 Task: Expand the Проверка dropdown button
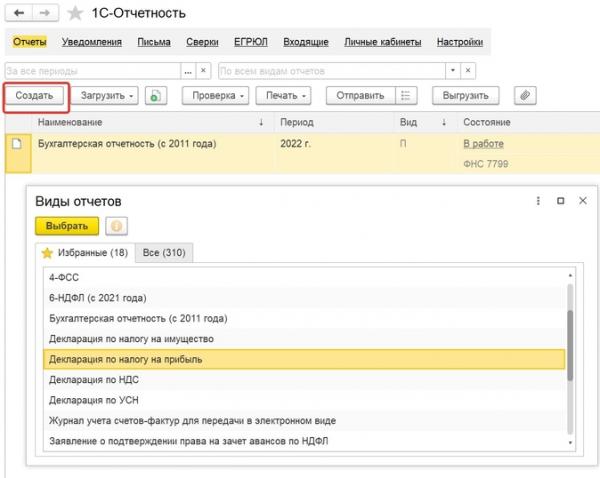[x=215, y=96]
